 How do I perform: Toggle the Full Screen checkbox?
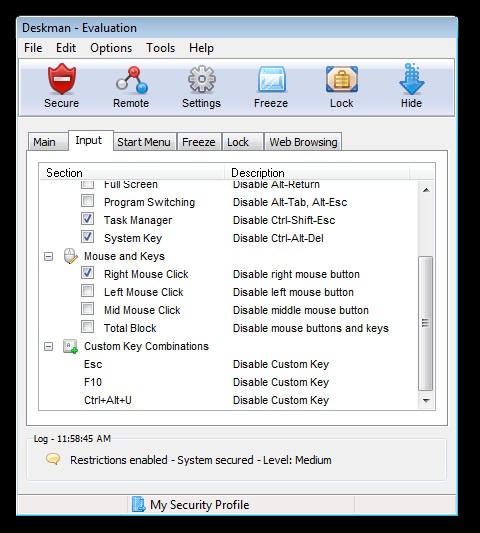point(87,184)
